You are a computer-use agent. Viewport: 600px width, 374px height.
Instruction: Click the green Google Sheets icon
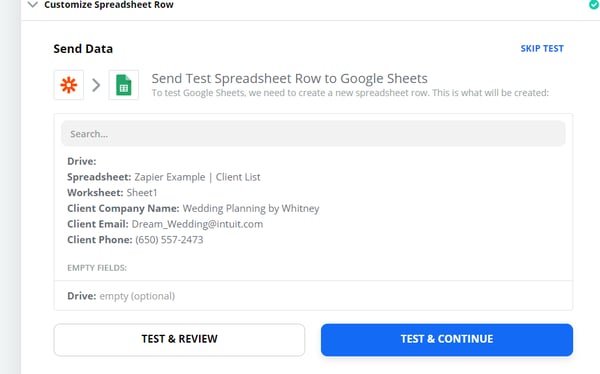124,85
